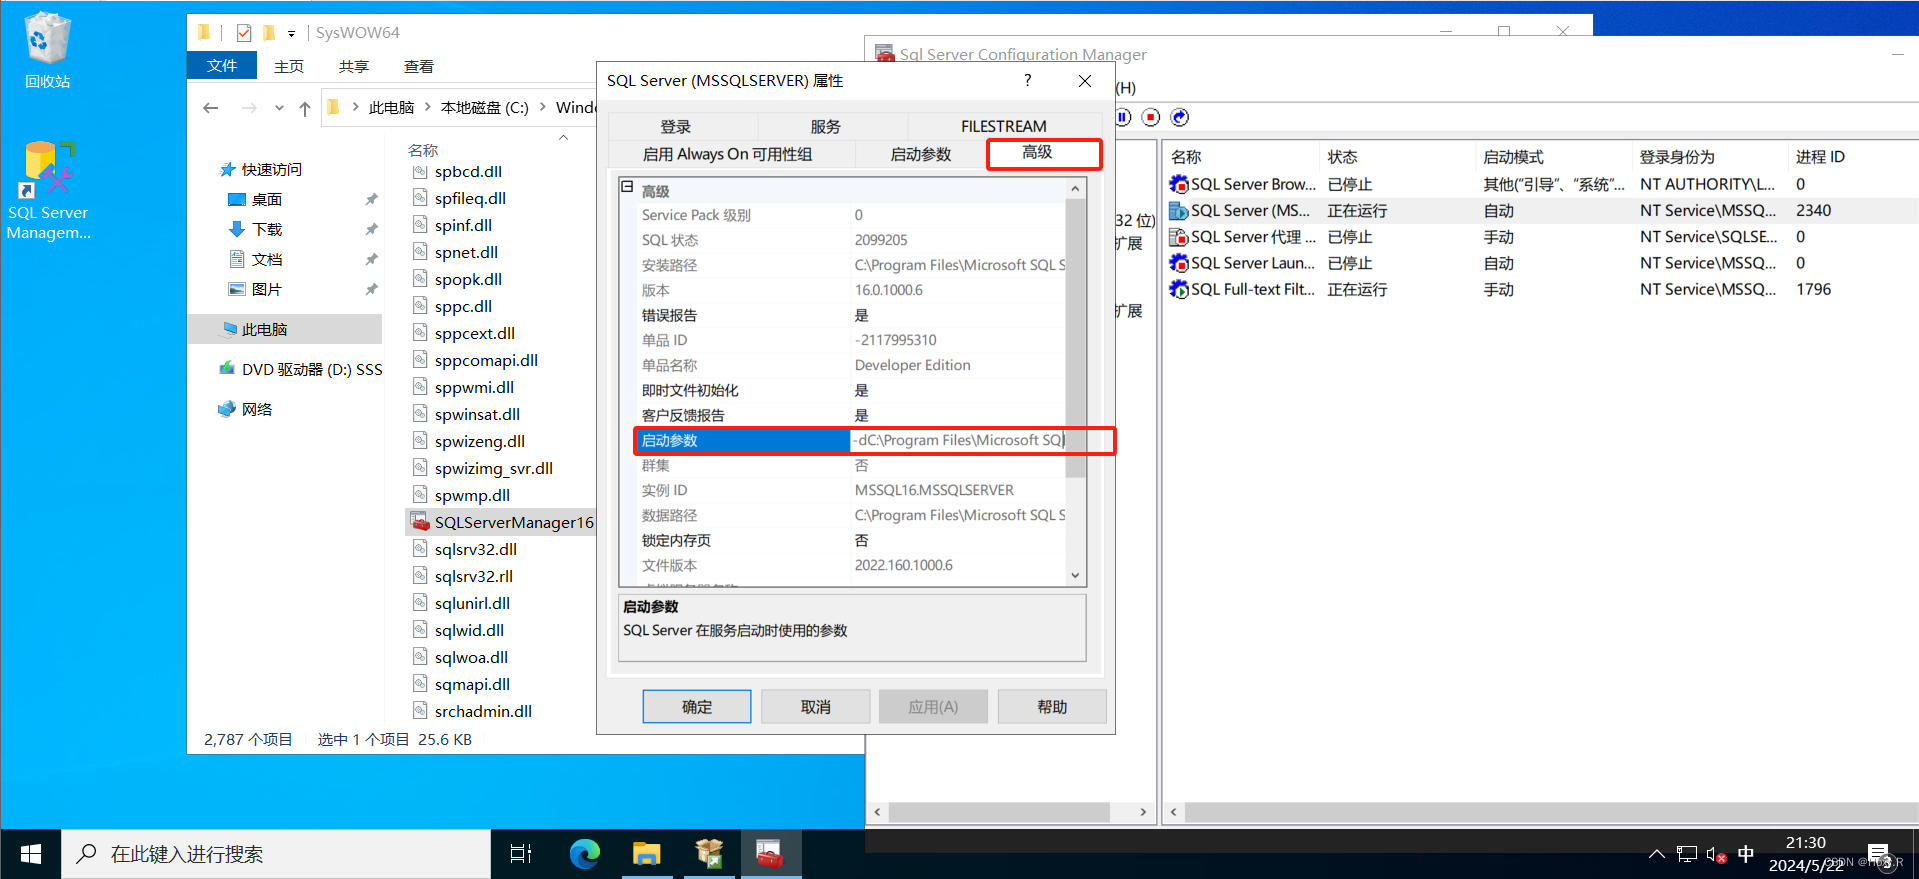Screen dimensions: 1919x879
Task: Click the 启动参数 value field
Action: [958, 440]
